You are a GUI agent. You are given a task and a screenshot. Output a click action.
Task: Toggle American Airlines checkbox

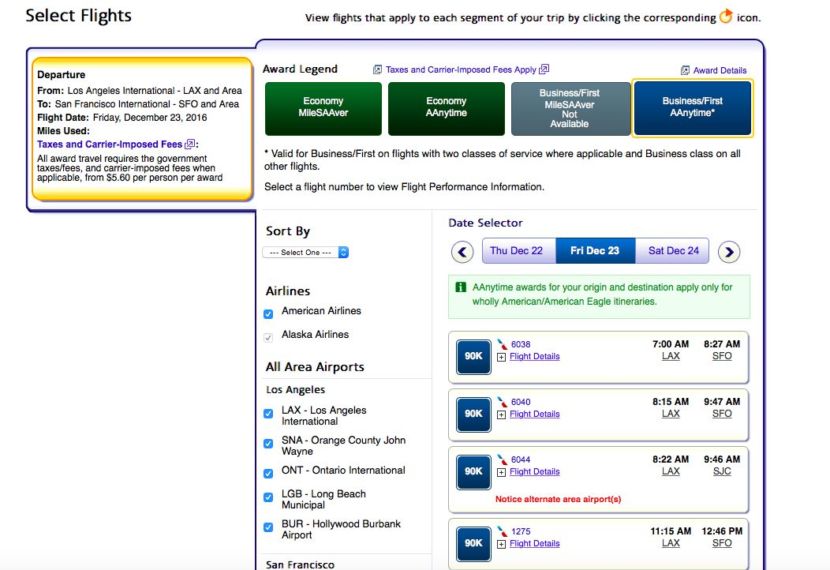tap(268, 314)
